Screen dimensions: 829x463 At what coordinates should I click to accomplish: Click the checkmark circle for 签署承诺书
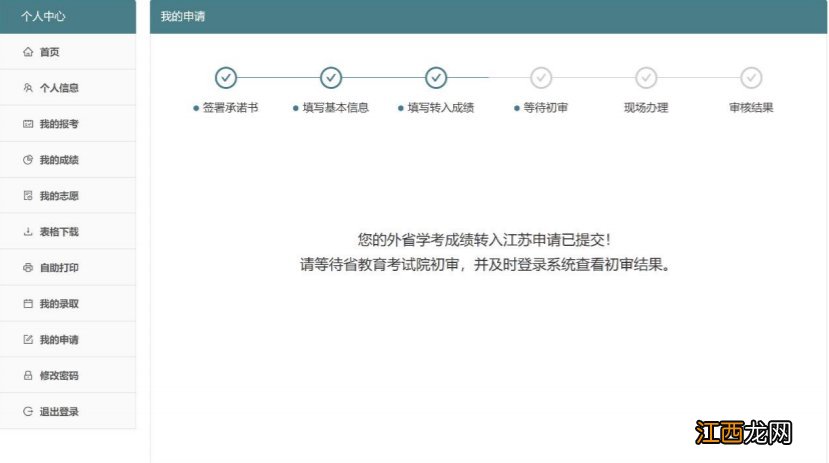pyautogui.click(x=226, y=78)
